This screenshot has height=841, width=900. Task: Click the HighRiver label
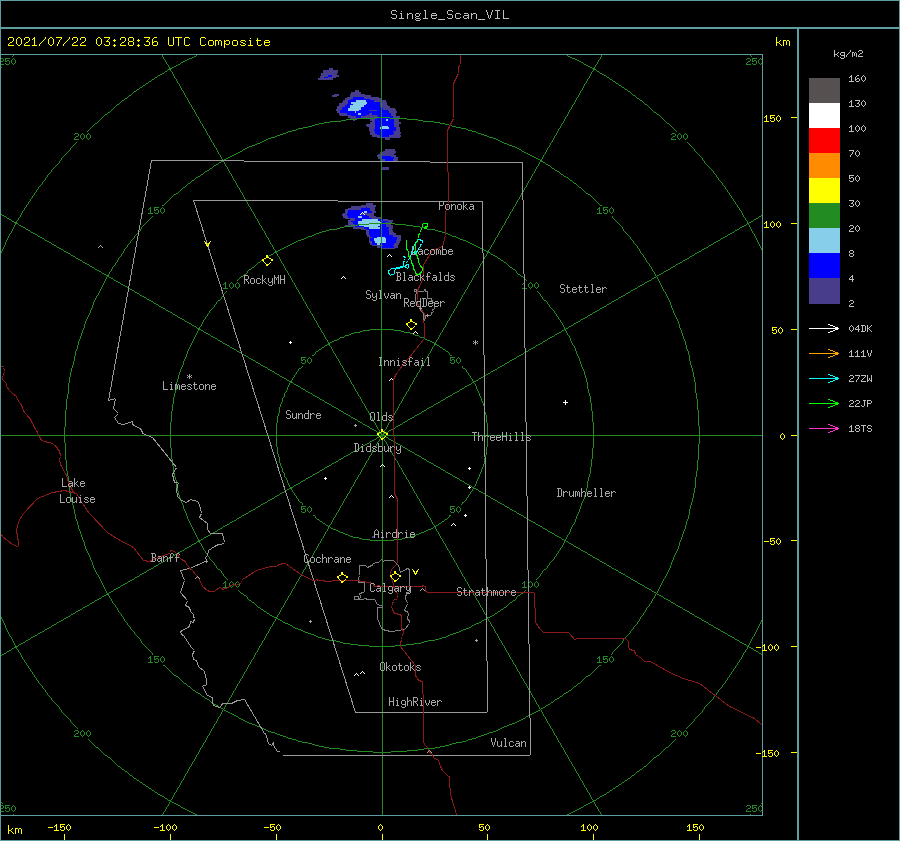coord(415,702)
